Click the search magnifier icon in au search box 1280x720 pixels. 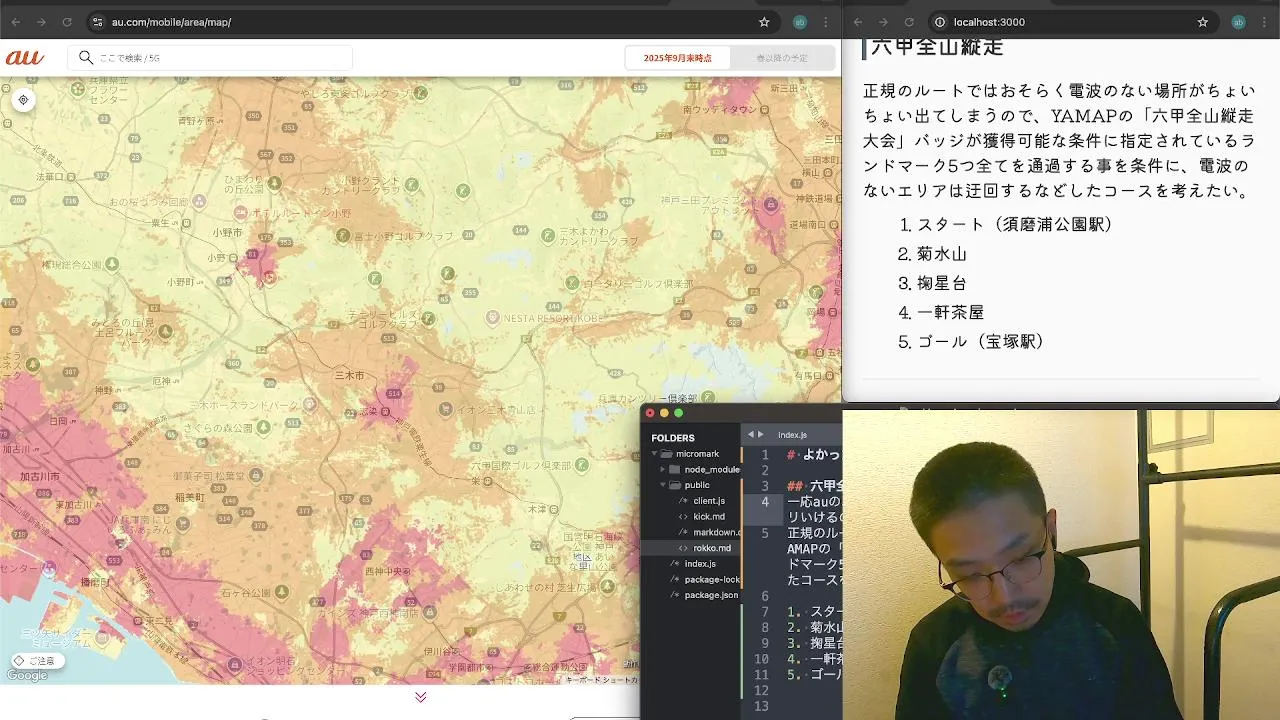[x=86, y=58]
